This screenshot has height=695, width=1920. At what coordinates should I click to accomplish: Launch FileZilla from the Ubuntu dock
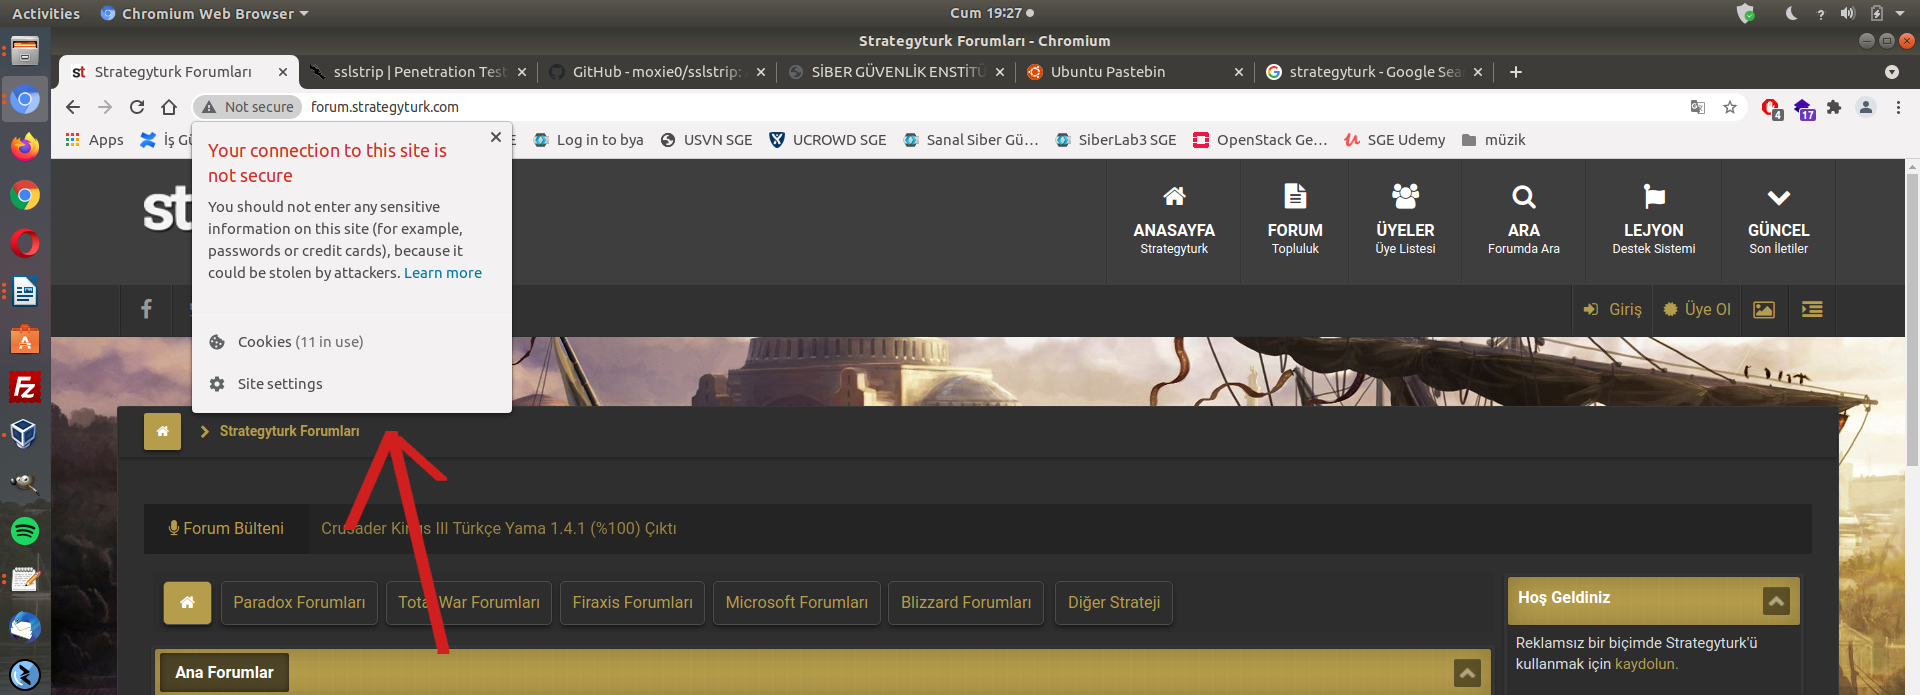[25, 387]
